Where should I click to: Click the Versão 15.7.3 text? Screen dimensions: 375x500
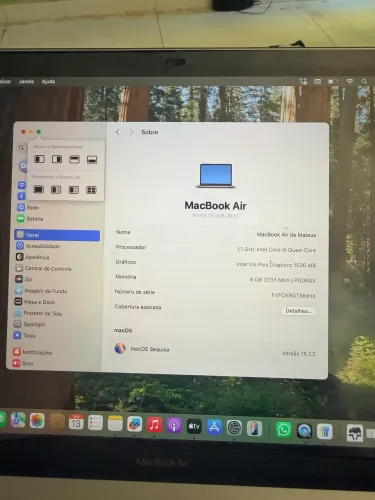pyautogui.click(x=298, y=353)
